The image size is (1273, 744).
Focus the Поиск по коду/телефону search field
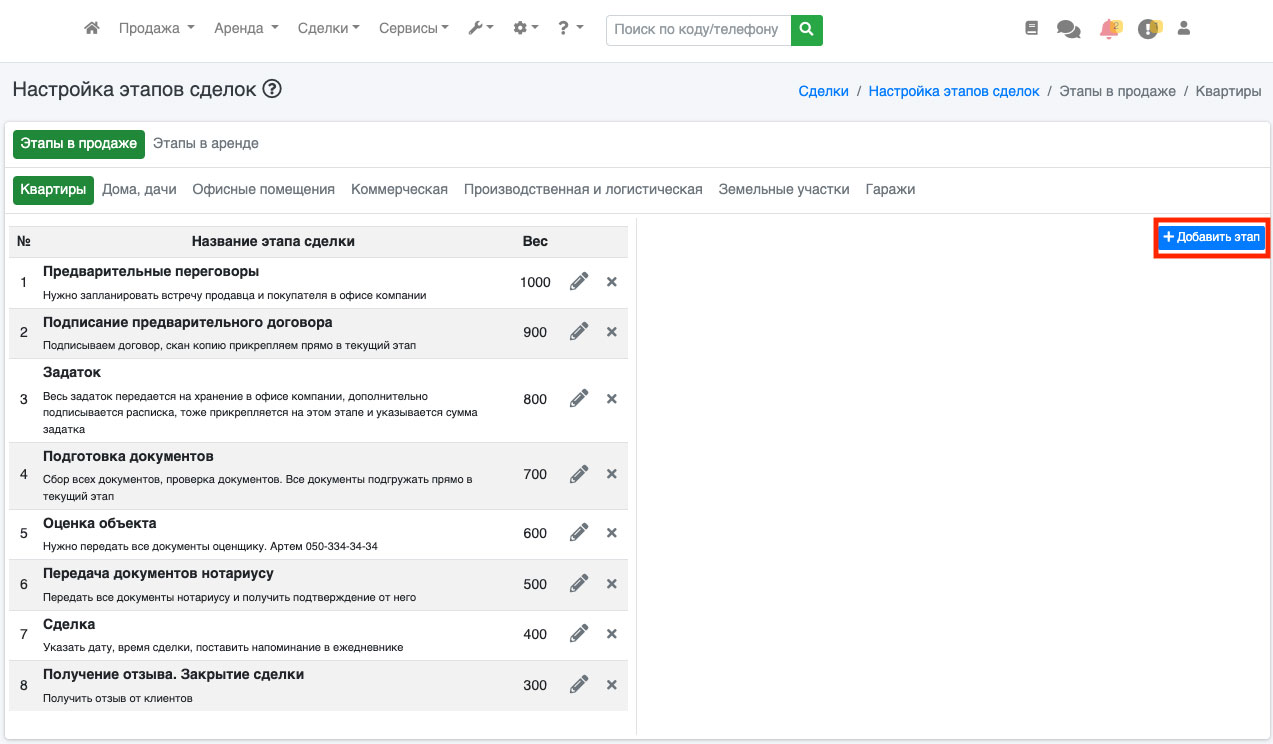click(x=697, y=30)
